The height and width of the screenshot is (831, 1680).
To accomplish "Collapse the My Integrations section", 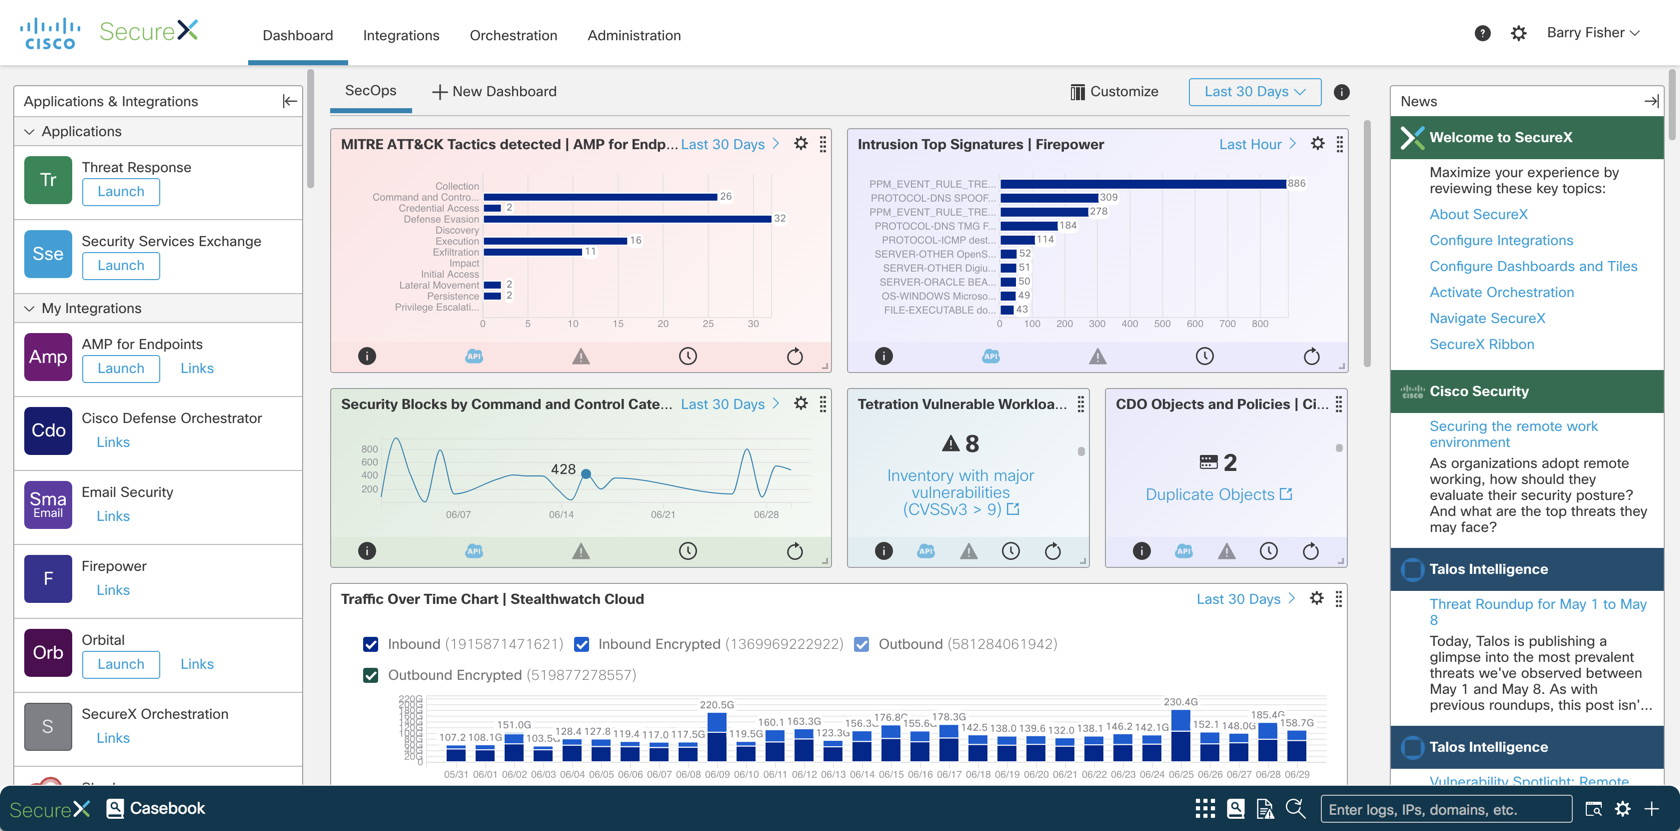I will [29, 309].
